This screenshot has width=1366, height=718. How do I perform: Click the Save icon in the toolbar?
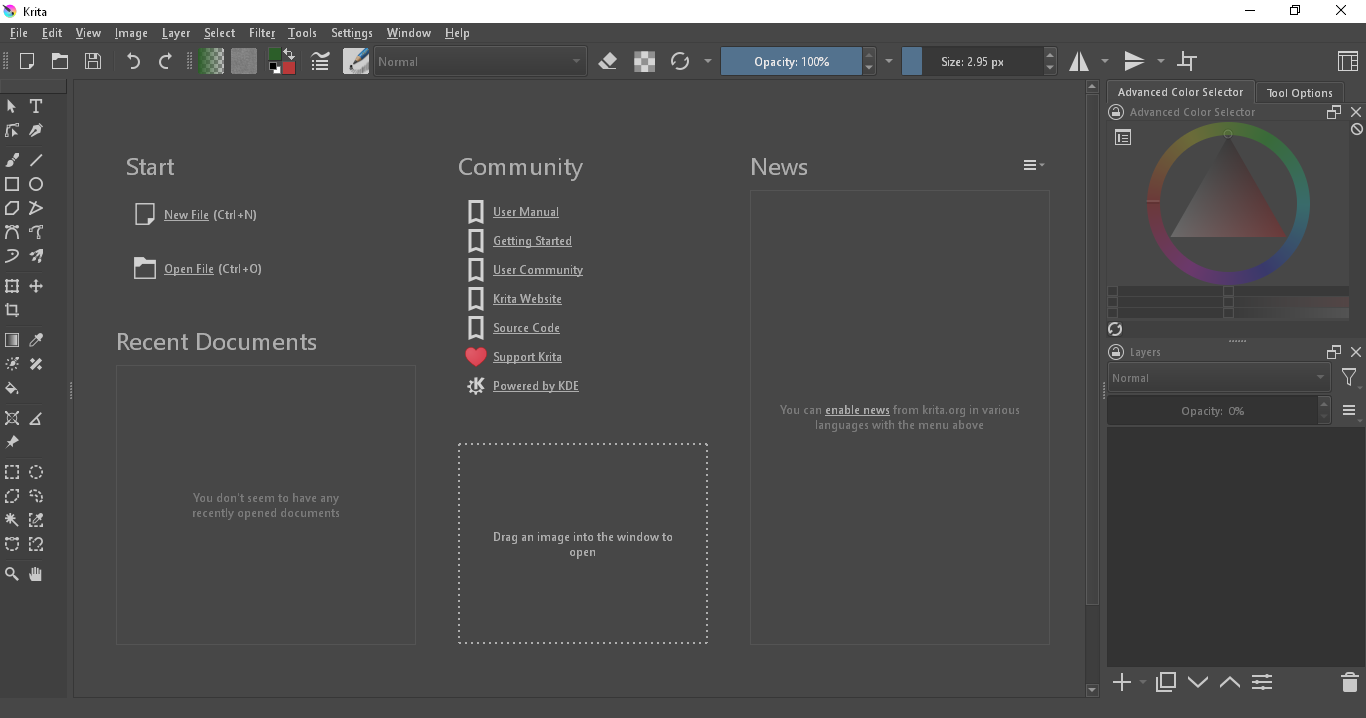pyautogui.click(x=93, y=61)
